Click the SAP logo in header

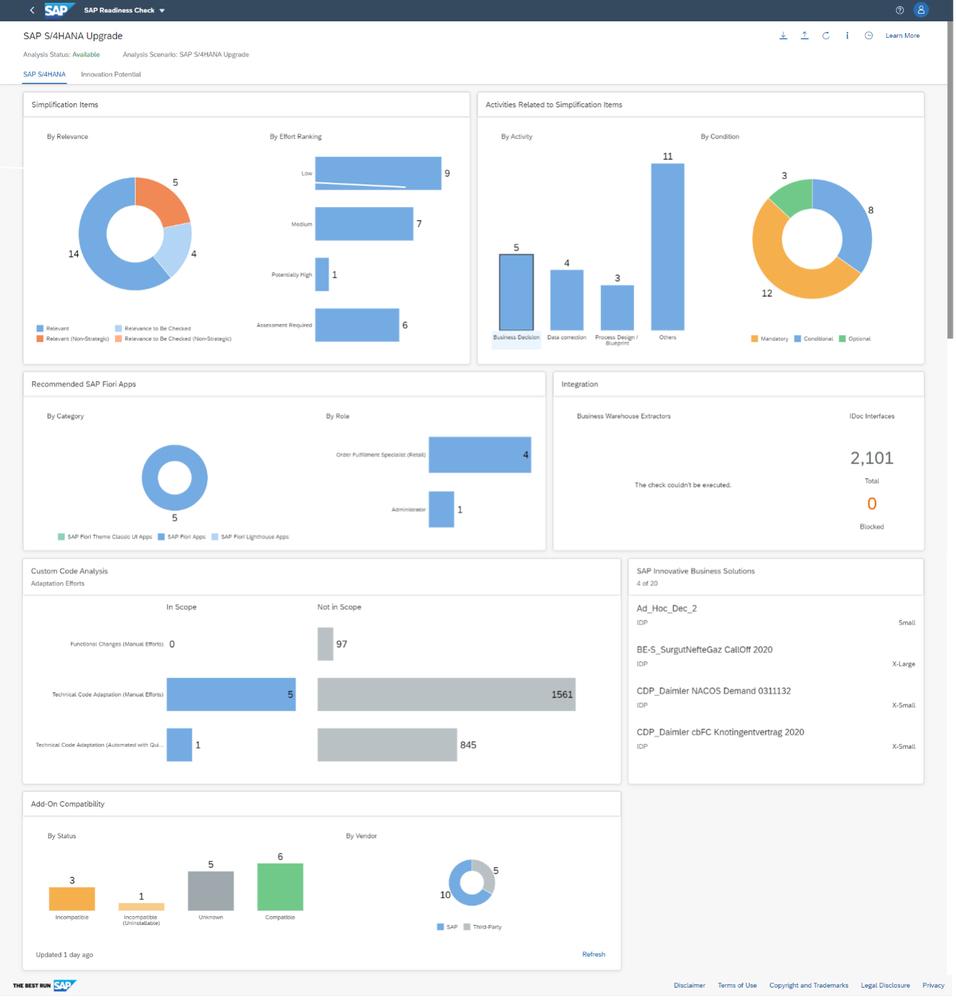(58, 10)
